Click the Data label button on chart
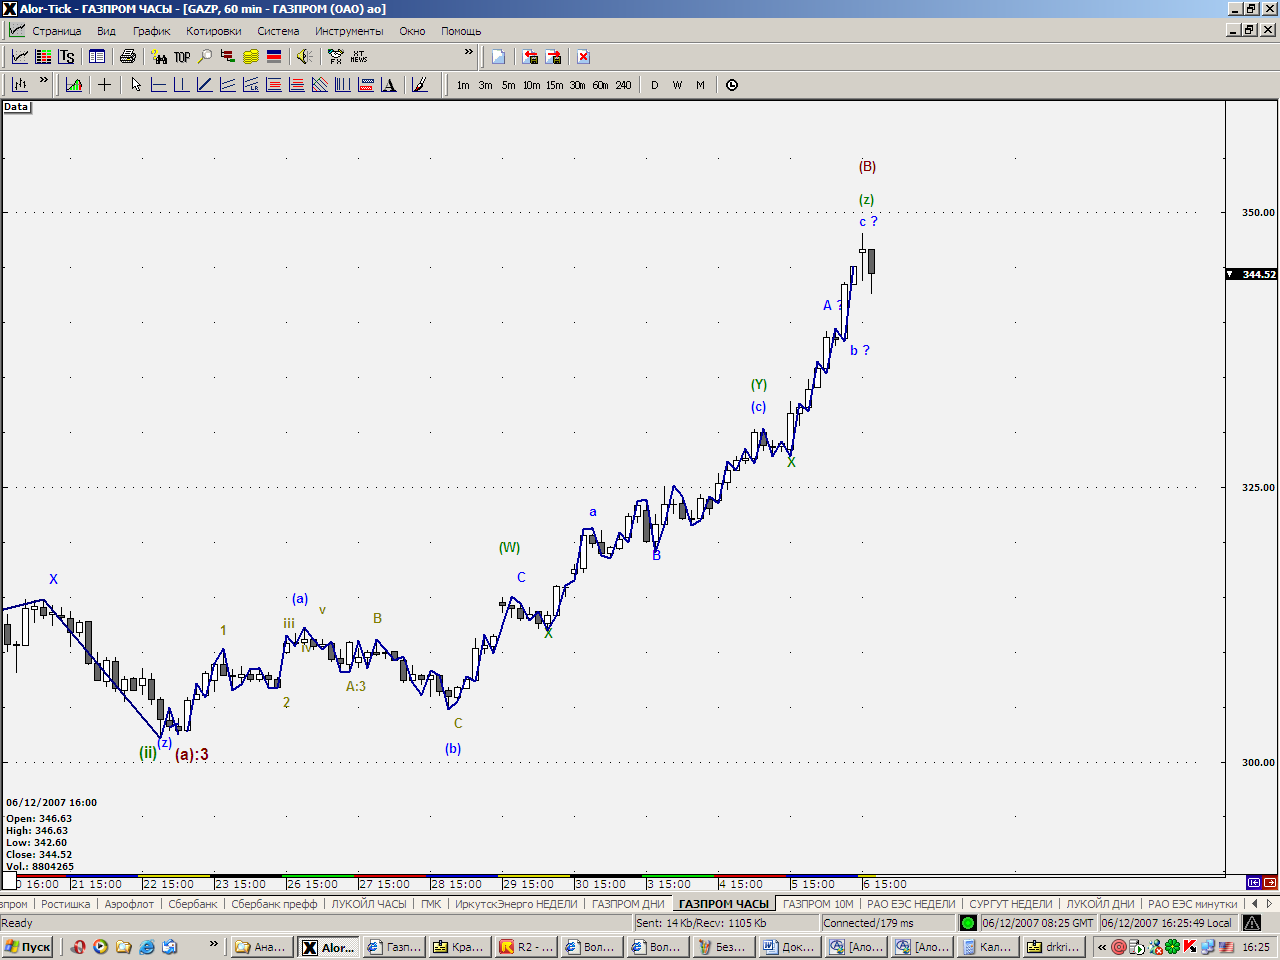 pyautogui.click(x=16, y=107)
